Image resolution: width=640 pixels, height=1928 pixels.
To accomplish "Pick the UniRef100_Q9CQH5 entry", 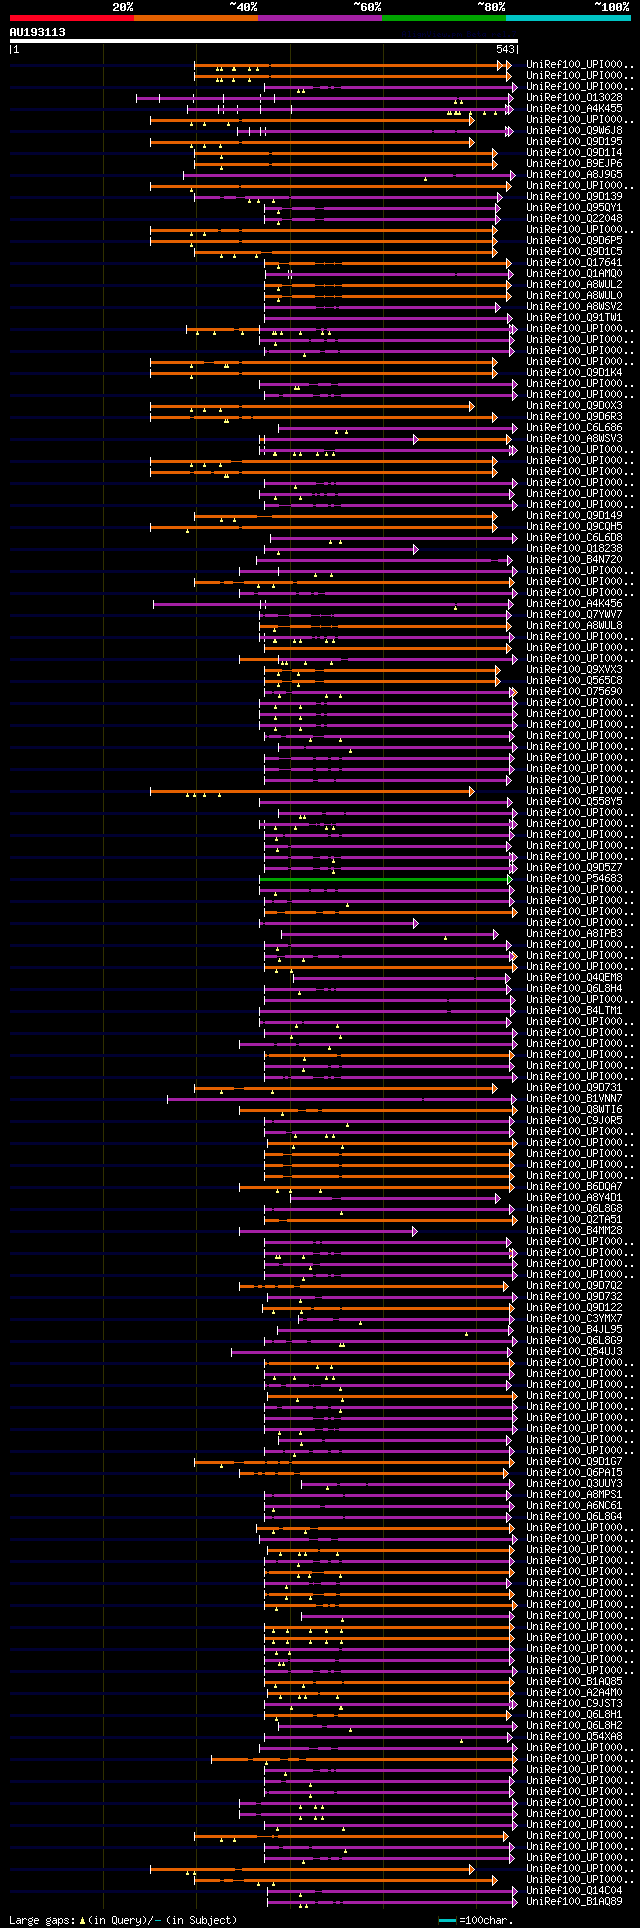I will (x=574, y=526).
